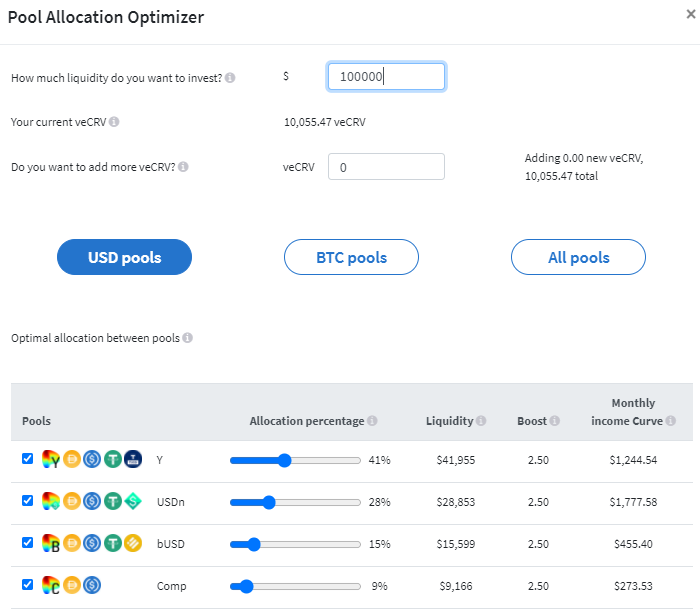Viewport: 700px width, 612px height.
Task: Click the 28% allocation value
Action: 379,502
